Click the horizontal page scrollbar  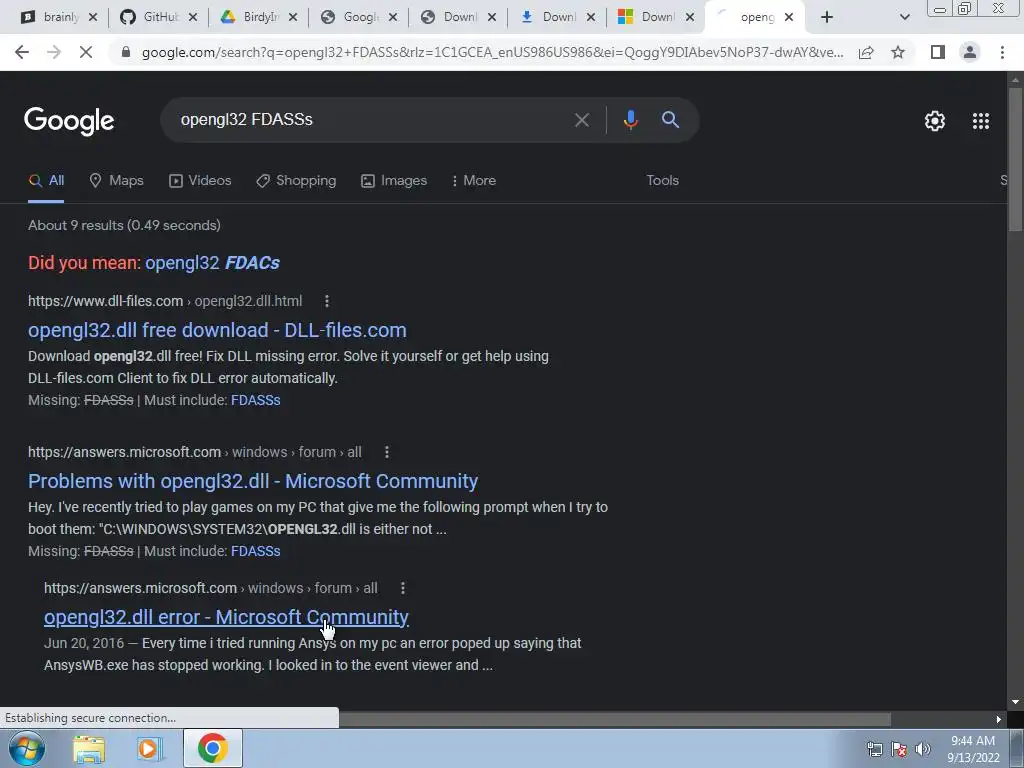click(614, 719)
